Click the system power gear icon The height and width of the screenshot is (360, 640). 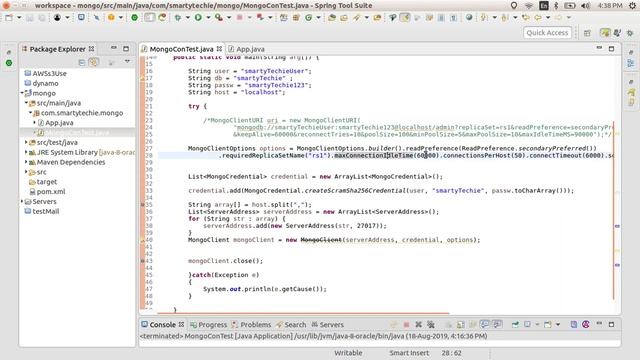(632, 5)
